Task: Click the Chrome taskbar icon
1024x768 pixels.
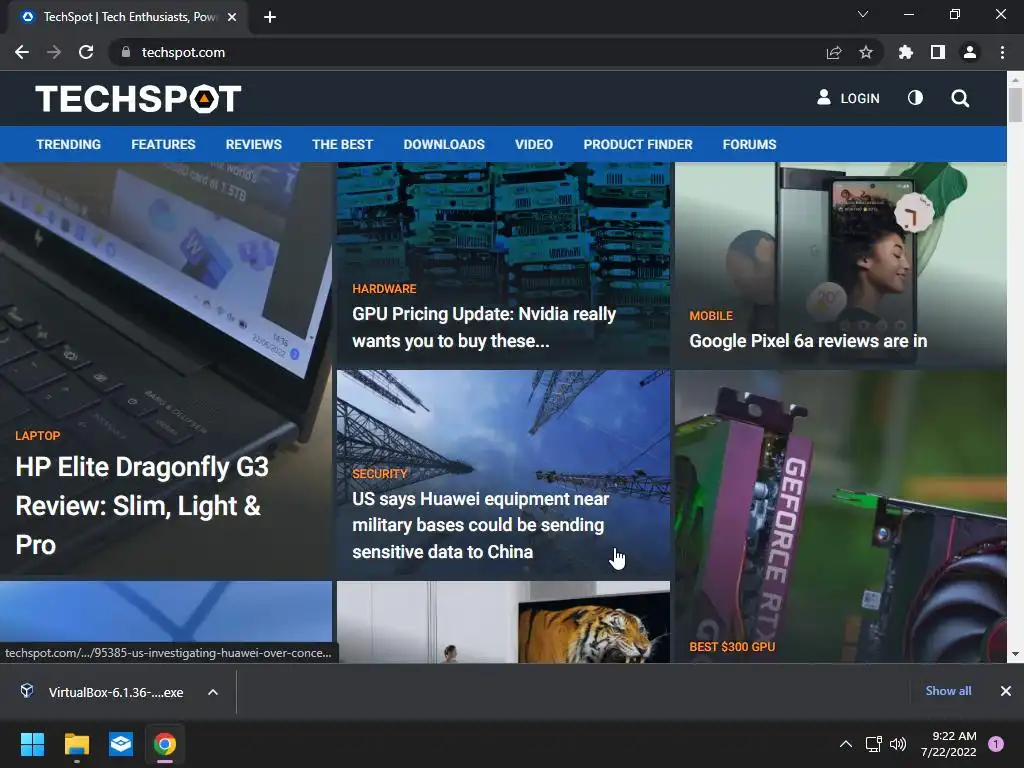Action: tap(165, 744)
